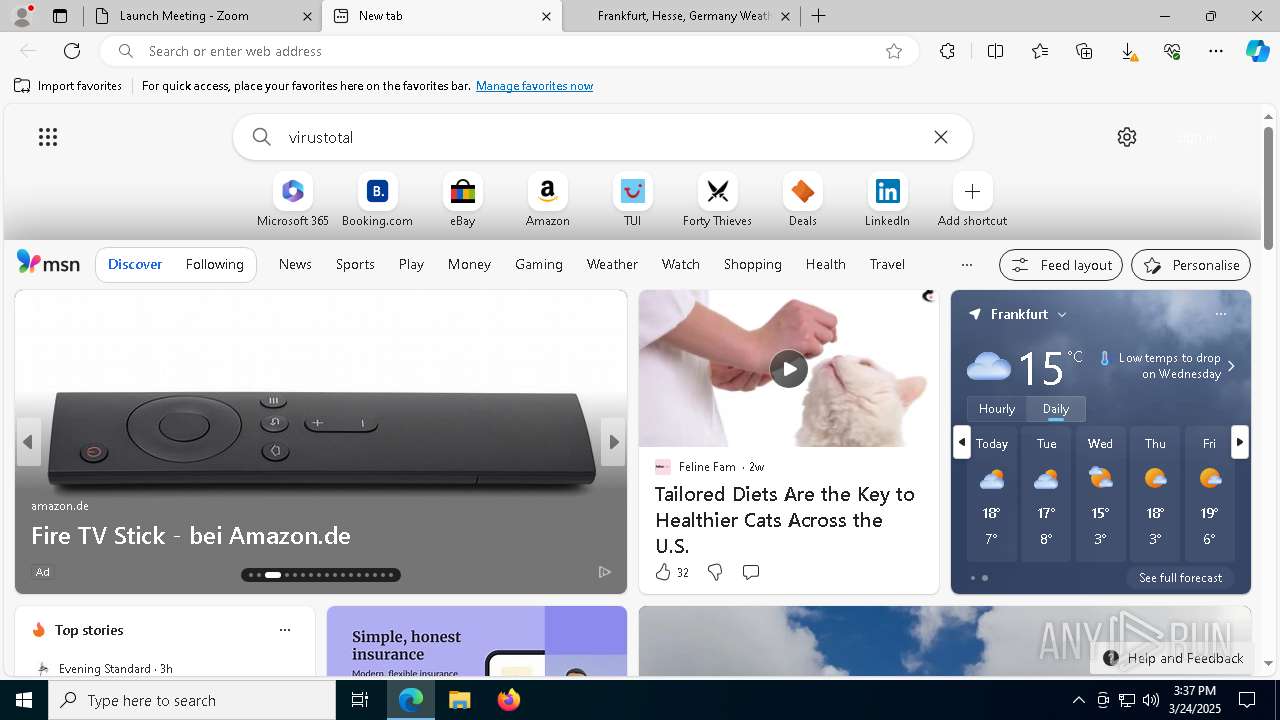
Task: Show more MSN categories ellipsis
Action: coord(966,265)
